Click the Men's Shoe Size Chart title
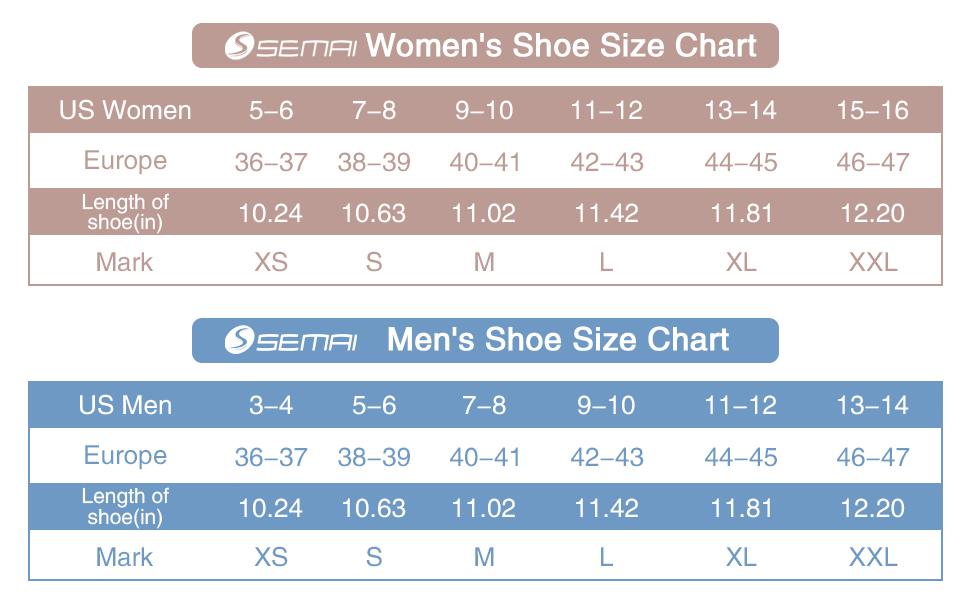The width and height of the screenshot is (970, 600). (x=558, y=340)
